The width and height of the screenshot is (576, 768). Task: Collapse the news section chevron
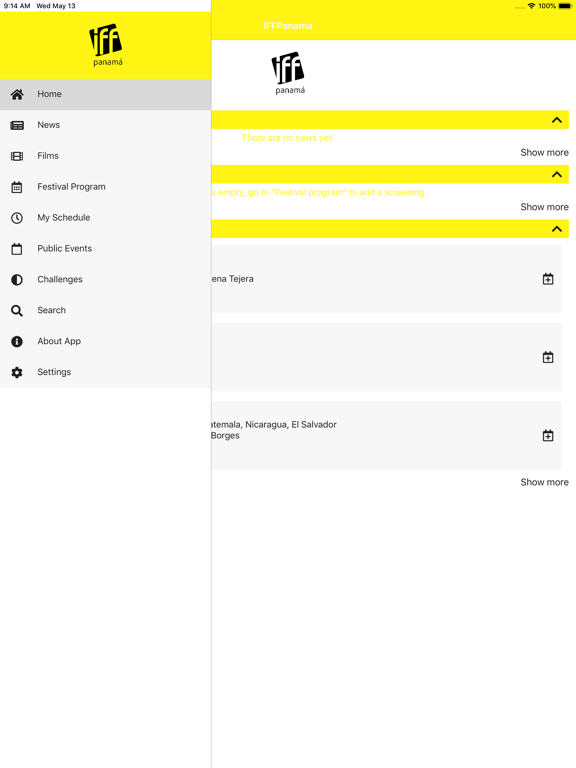pyautogui.click(x=557, y=120)
